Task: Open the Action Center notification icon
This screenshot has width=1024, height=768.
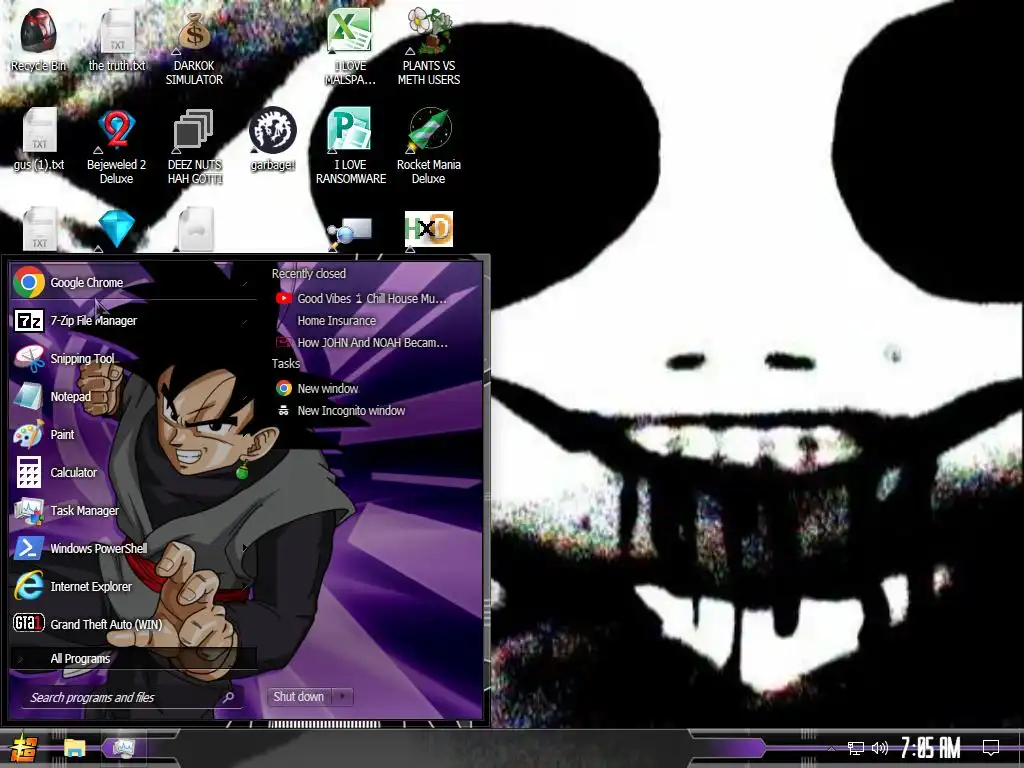Action: click(x=991, y=748)
